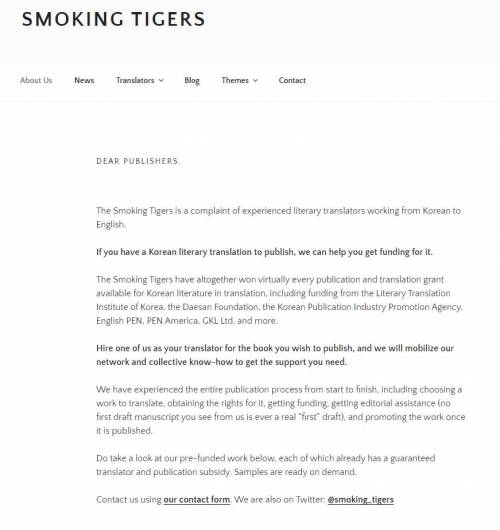The width and height of the screenshot is (500, 530).
Task: Click the 'Contact us using' text
Action: click(129, 500)
